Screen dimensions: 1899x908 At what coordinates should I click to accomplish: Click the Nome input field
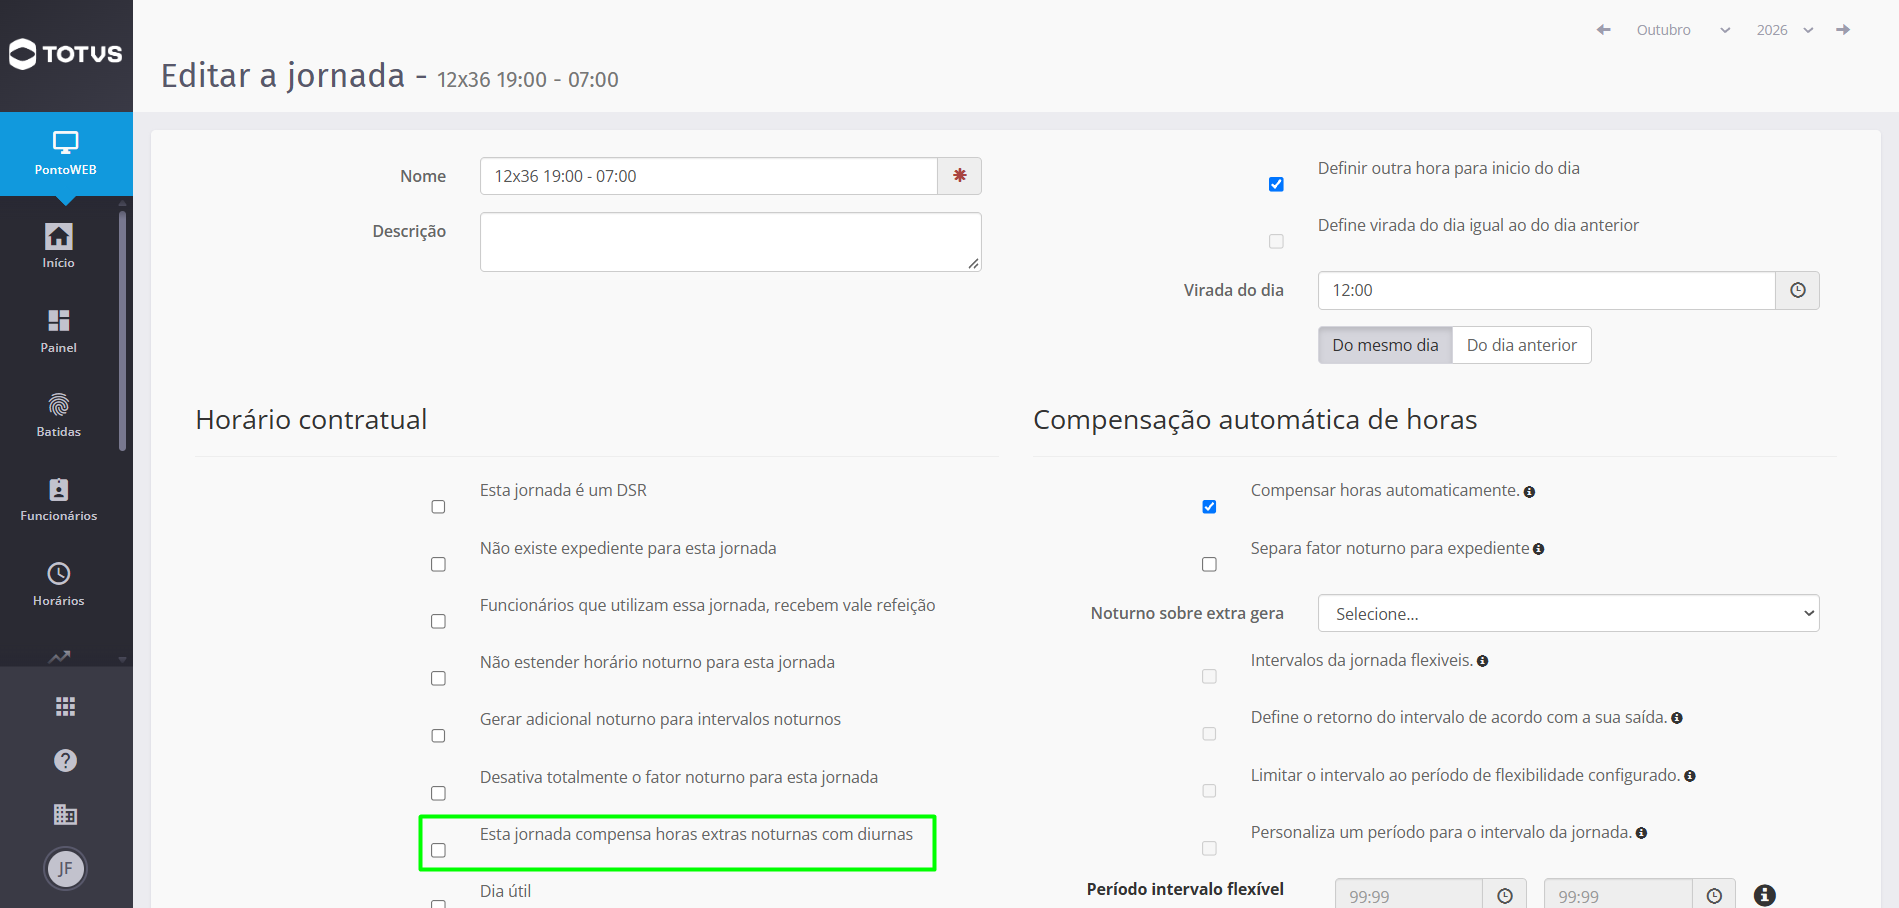click(x=709, y=176)
